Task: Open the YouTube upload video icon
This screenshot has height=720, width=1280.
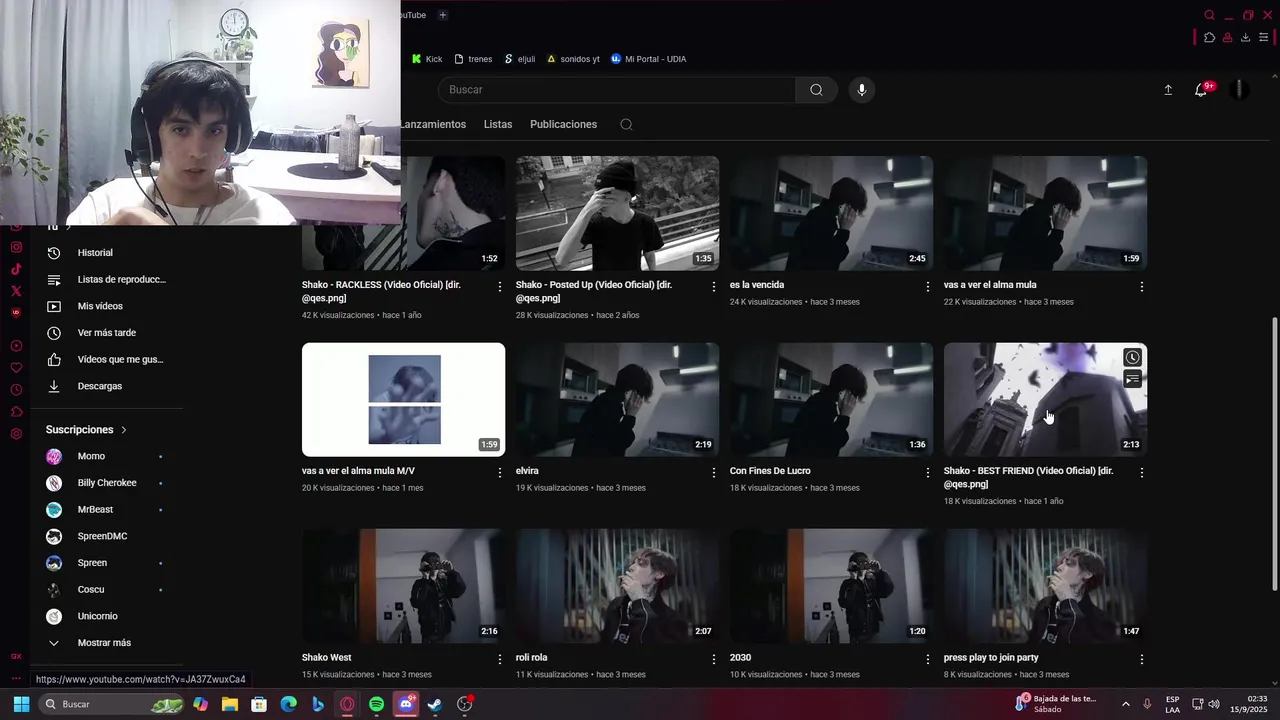Action: click(x=1168, y=90)
